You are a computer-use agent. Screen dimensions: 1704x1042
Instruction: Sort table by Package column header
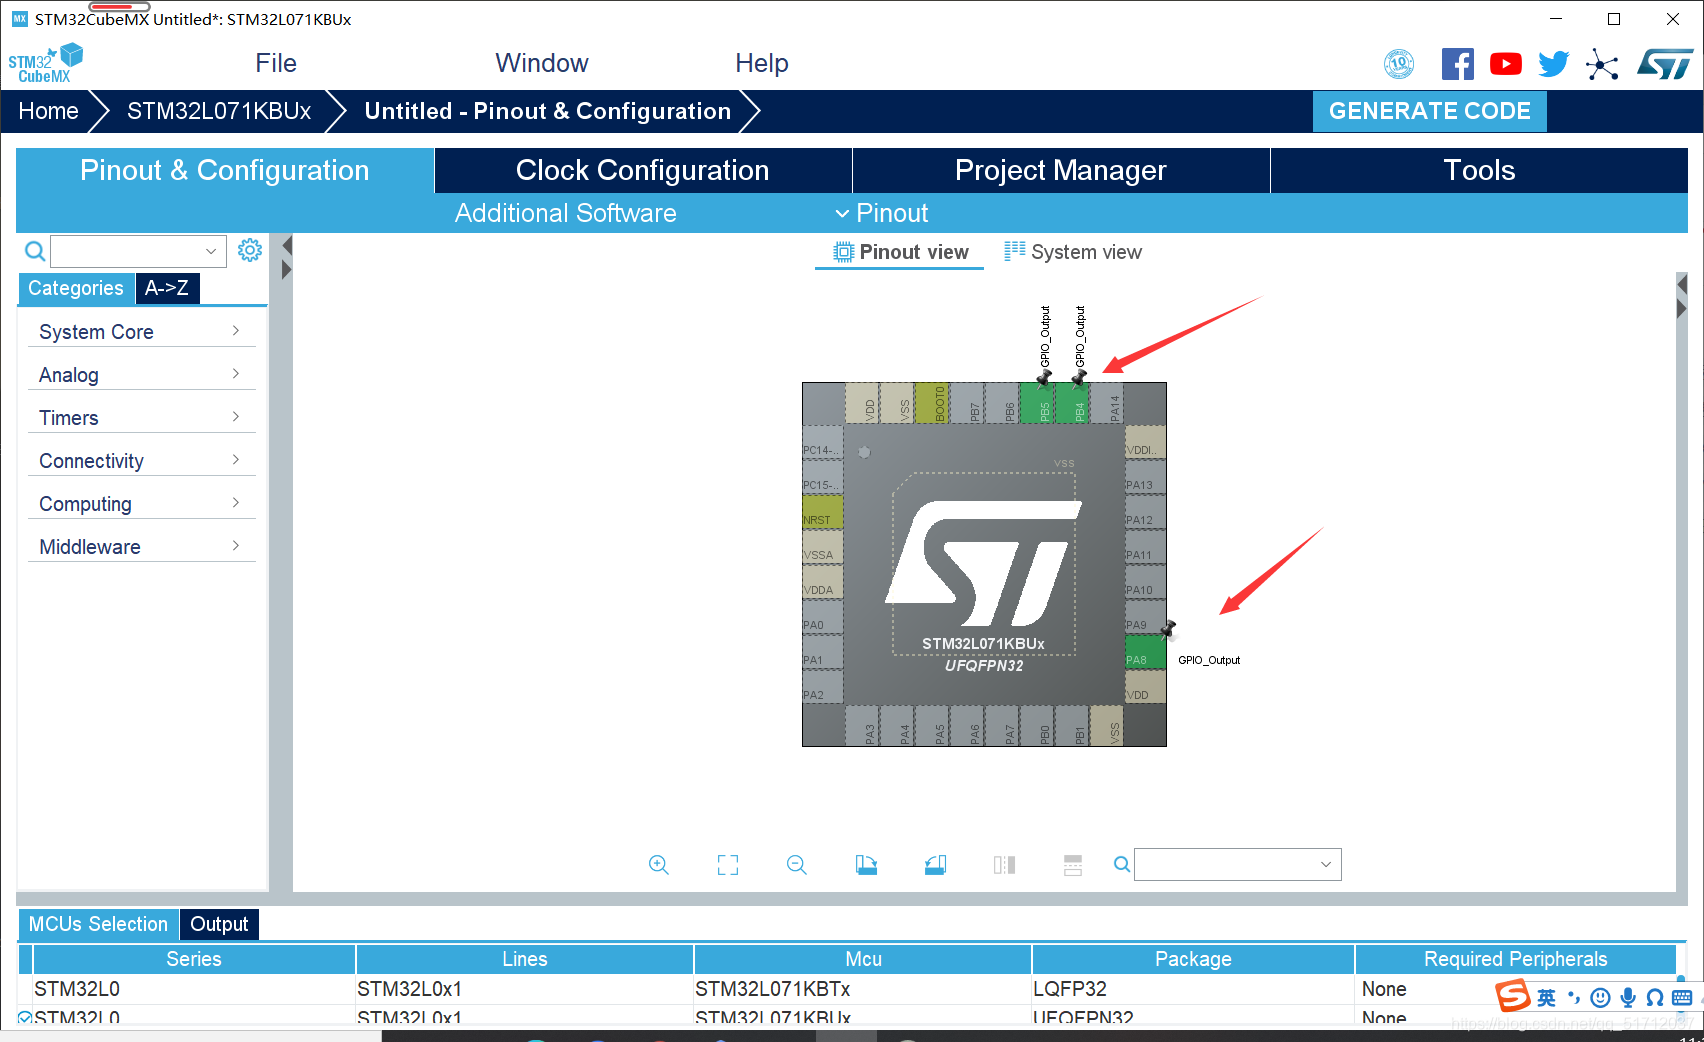(1193, 959)
